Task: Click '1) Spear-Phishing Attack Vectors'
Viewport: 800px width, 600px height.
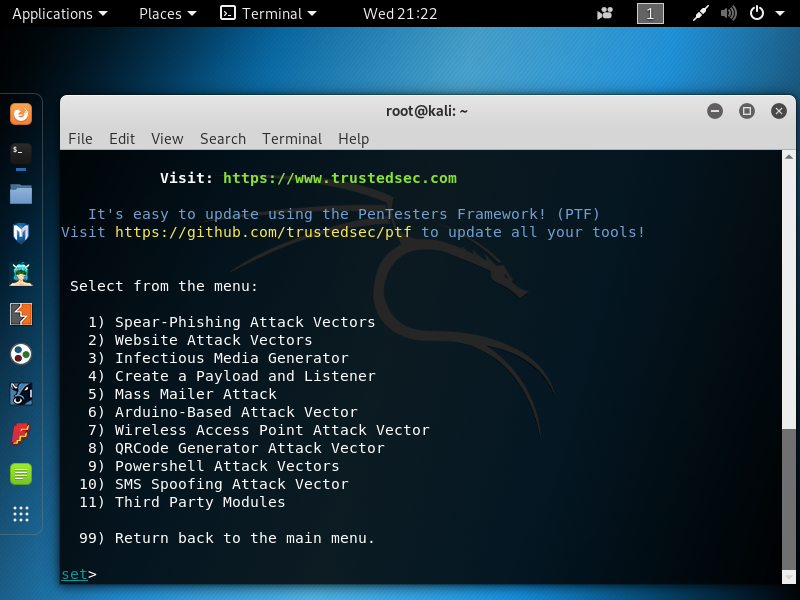Action: point(232,322)
